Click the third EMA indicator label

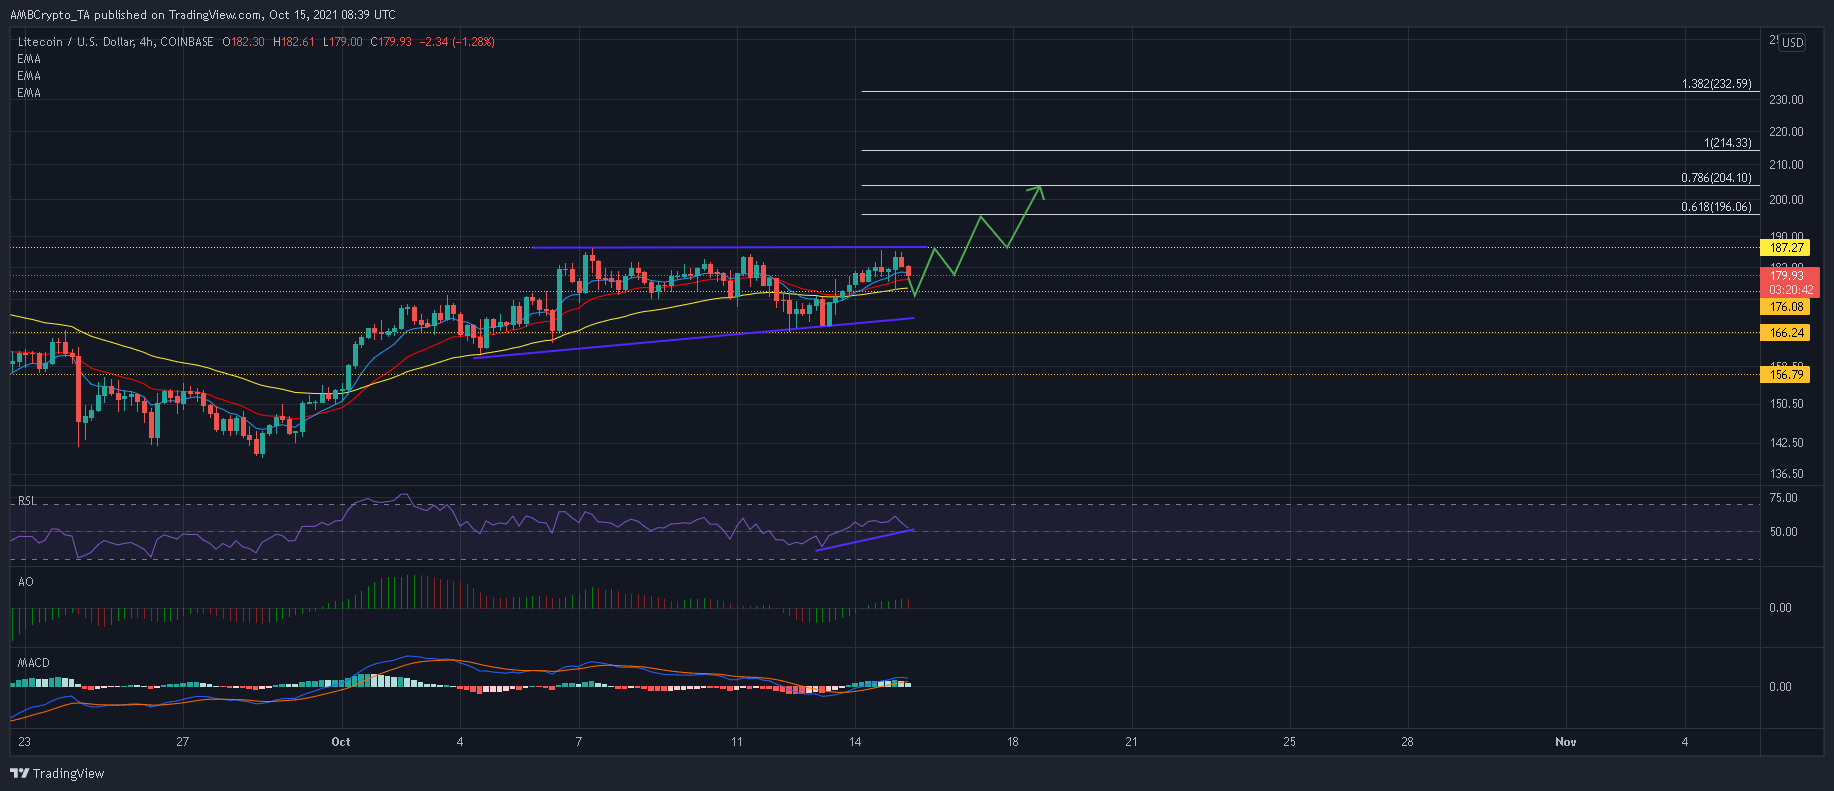pos(29,93)
